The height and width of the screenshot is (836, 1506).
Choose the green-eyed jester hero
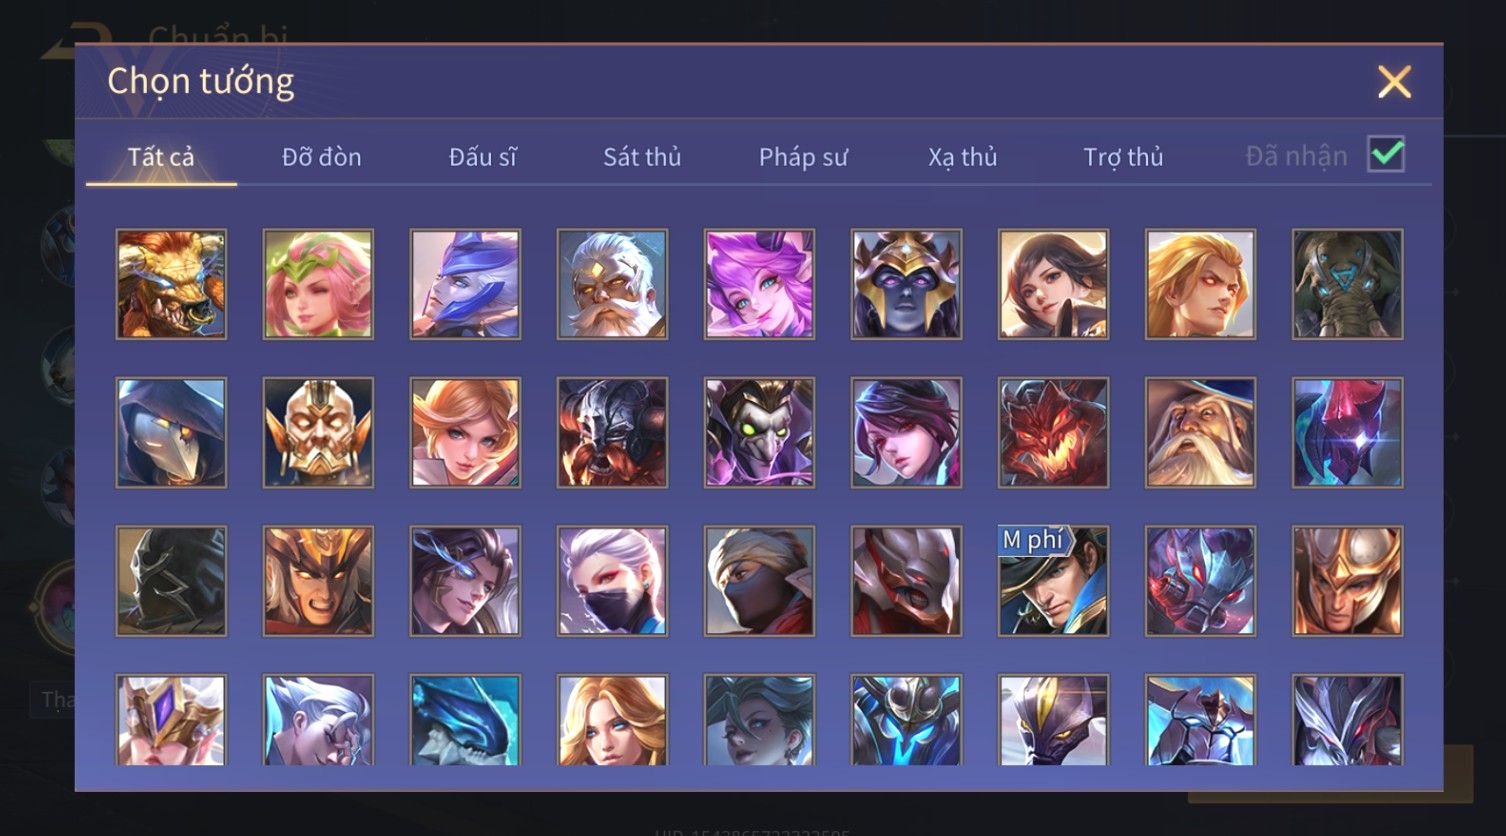click(759, 432)
